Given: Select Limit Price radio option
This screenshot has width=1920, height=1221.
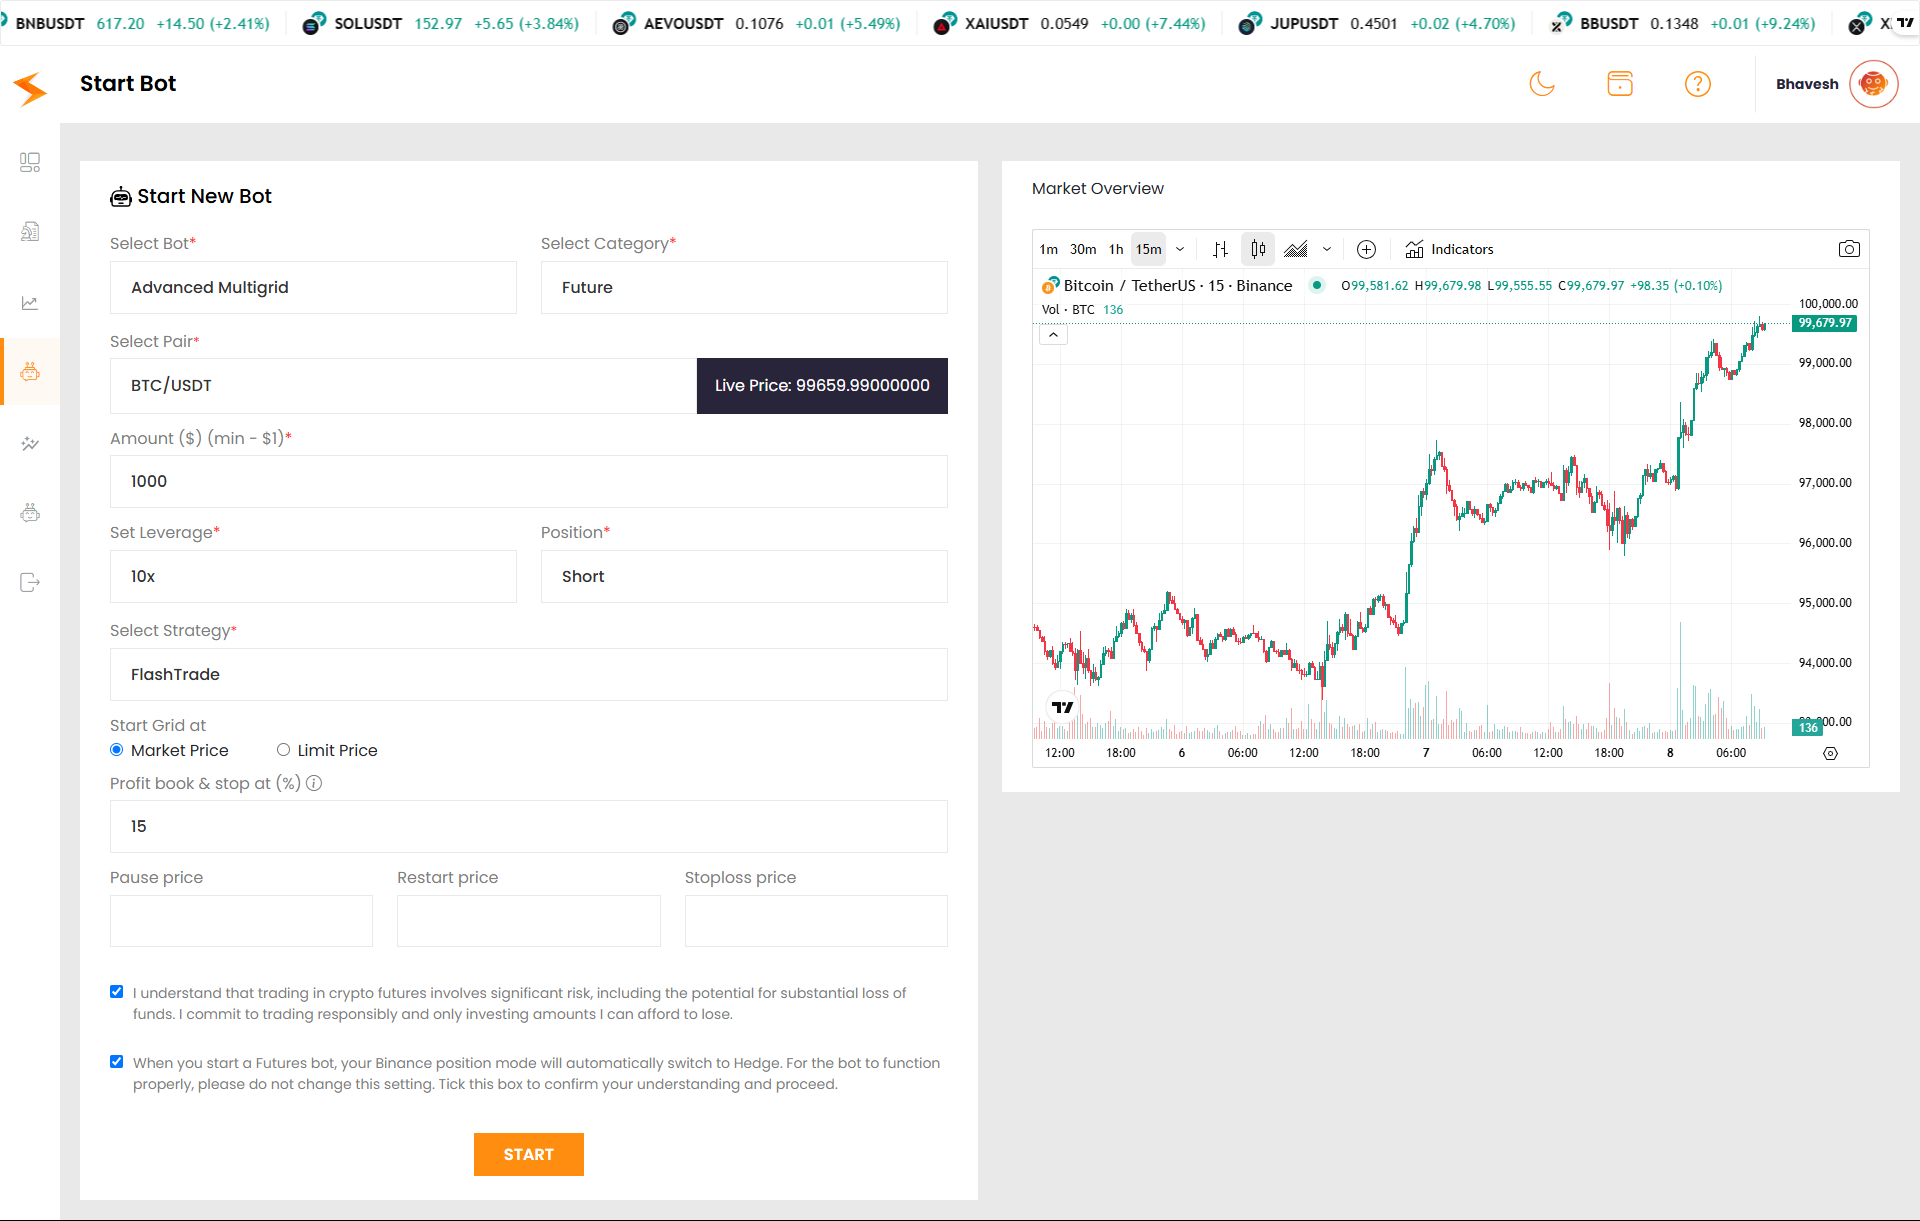Looking at the screenshot, I should (284, 750).
